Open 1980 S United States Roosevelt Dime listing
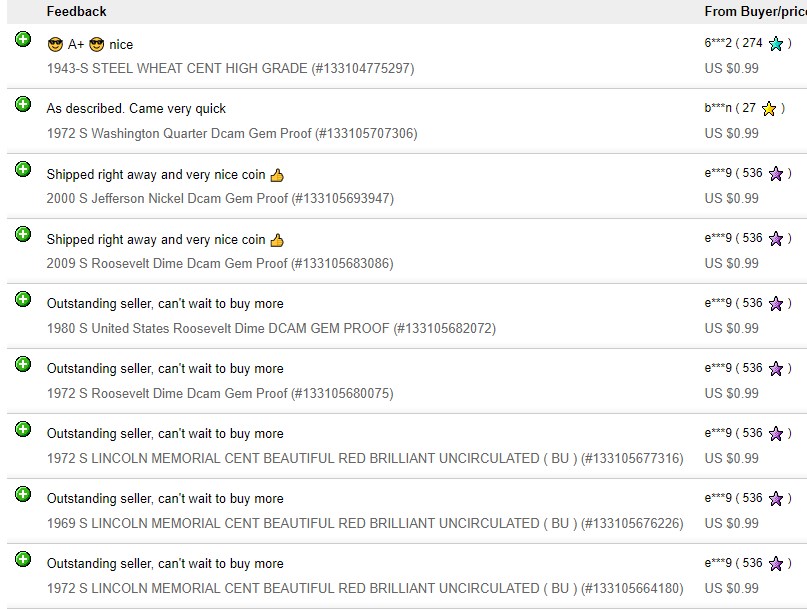Image resolution: width=807 pixels, height=609 pixels. pos(271,328)
